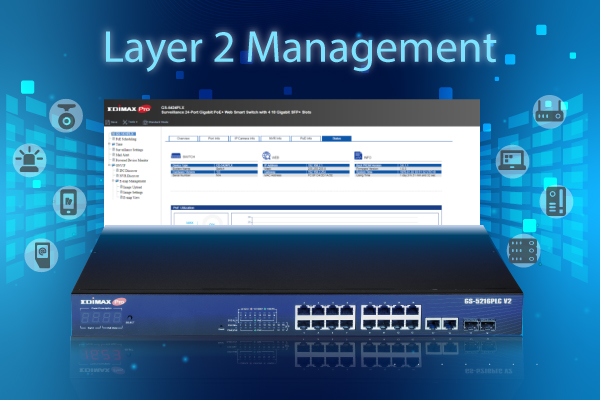Open the IP Camera Info tab
Image resolution: width=600 pixels, height=400 pixels.
[x=245, y=139]
